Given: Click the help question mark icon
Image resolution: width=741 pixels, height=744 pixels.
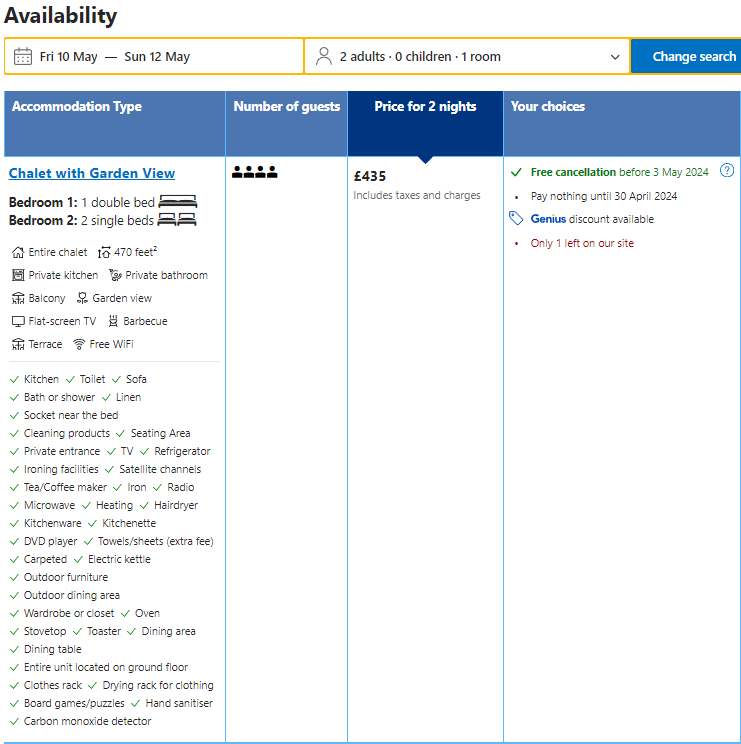Looking at the screenshot, I should point(727,171).
